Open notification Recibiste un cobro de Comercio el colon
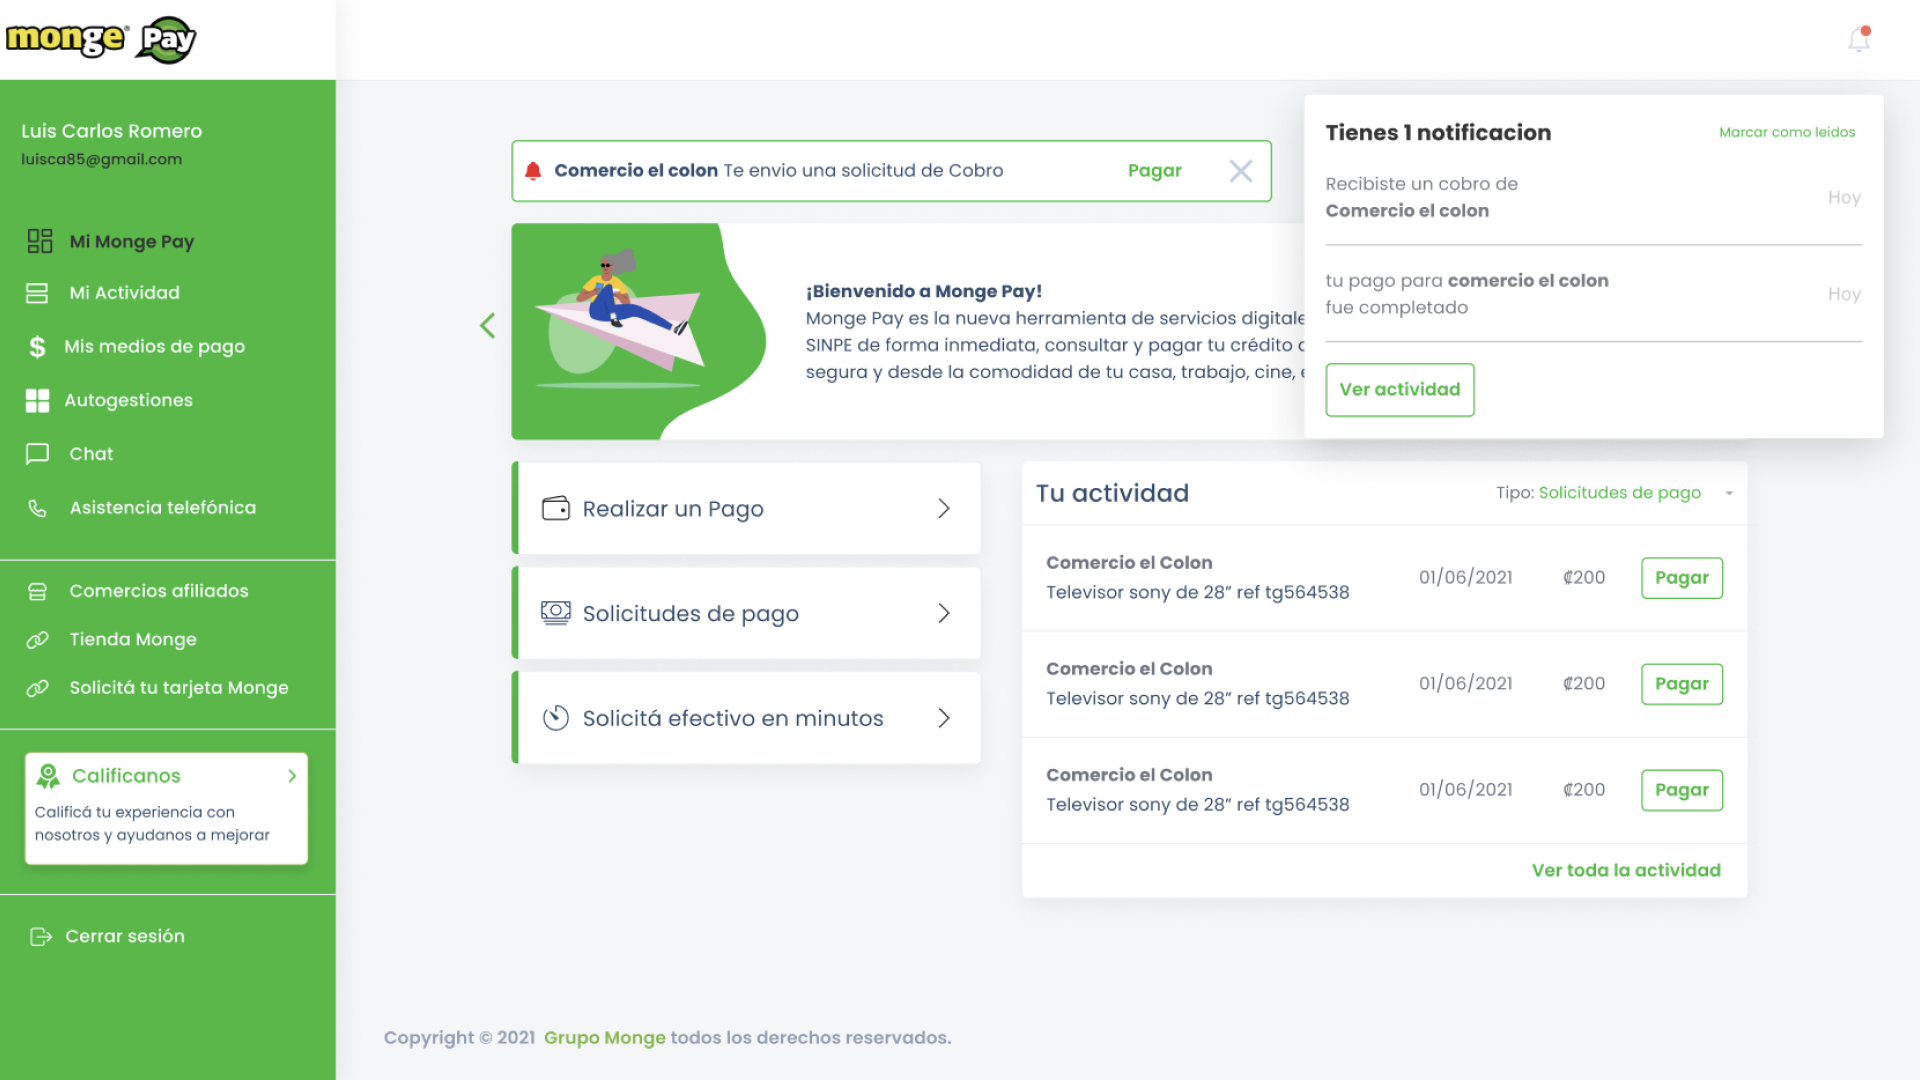The height and width of the screenshot is (1080, 1920). click(x=1593, y=197)
